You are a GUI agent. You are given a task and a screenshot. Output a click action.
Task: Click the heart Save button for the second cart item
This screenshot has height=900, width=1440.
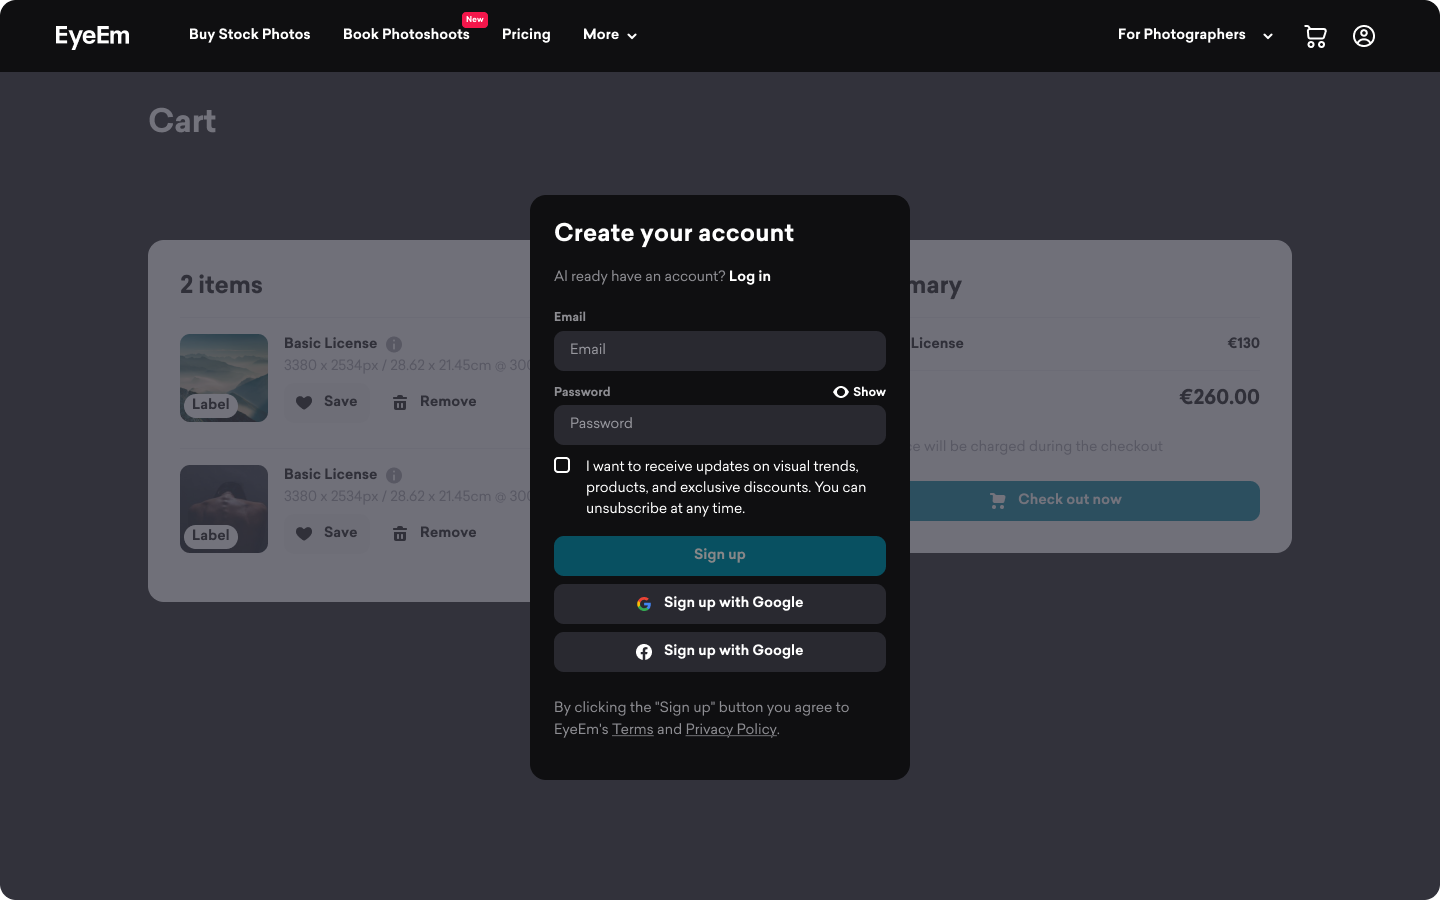coord(327,533)
